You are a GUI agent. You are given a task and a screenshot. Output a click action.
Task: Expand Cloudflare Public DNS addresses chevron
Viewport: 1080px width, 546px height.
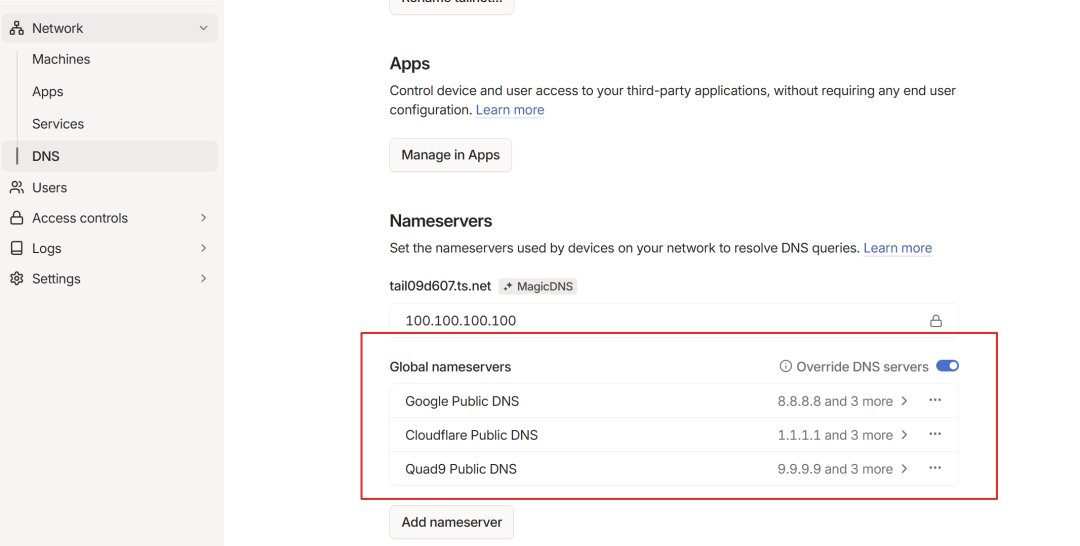pos(904,434)
